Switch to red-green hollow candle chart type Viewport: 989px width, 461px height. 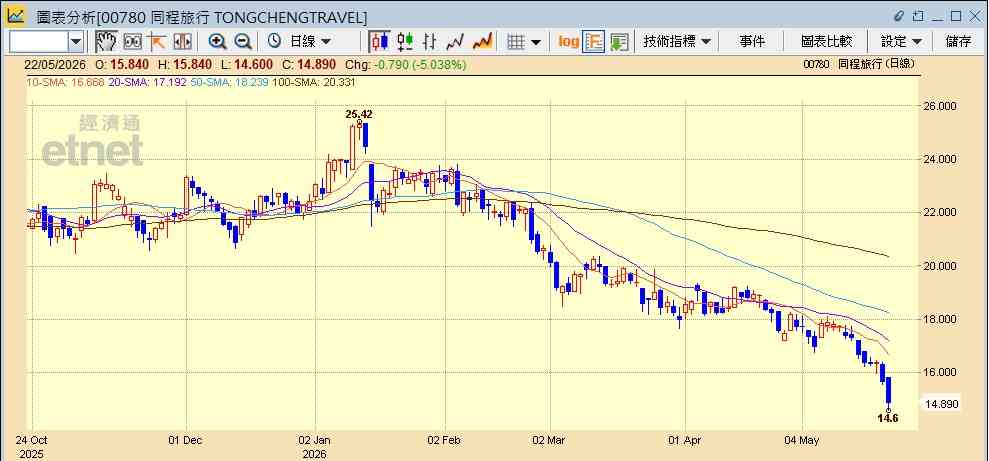point(405,42)
